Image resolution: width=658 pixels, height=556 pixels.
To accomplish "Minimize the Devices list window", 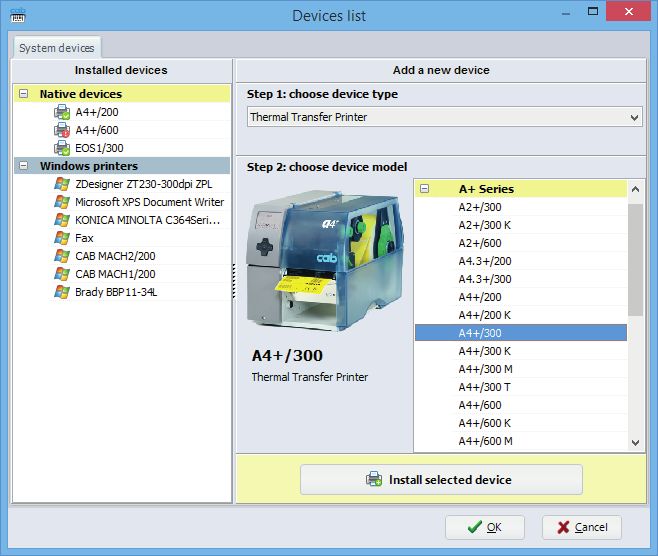I will [566, 13].
